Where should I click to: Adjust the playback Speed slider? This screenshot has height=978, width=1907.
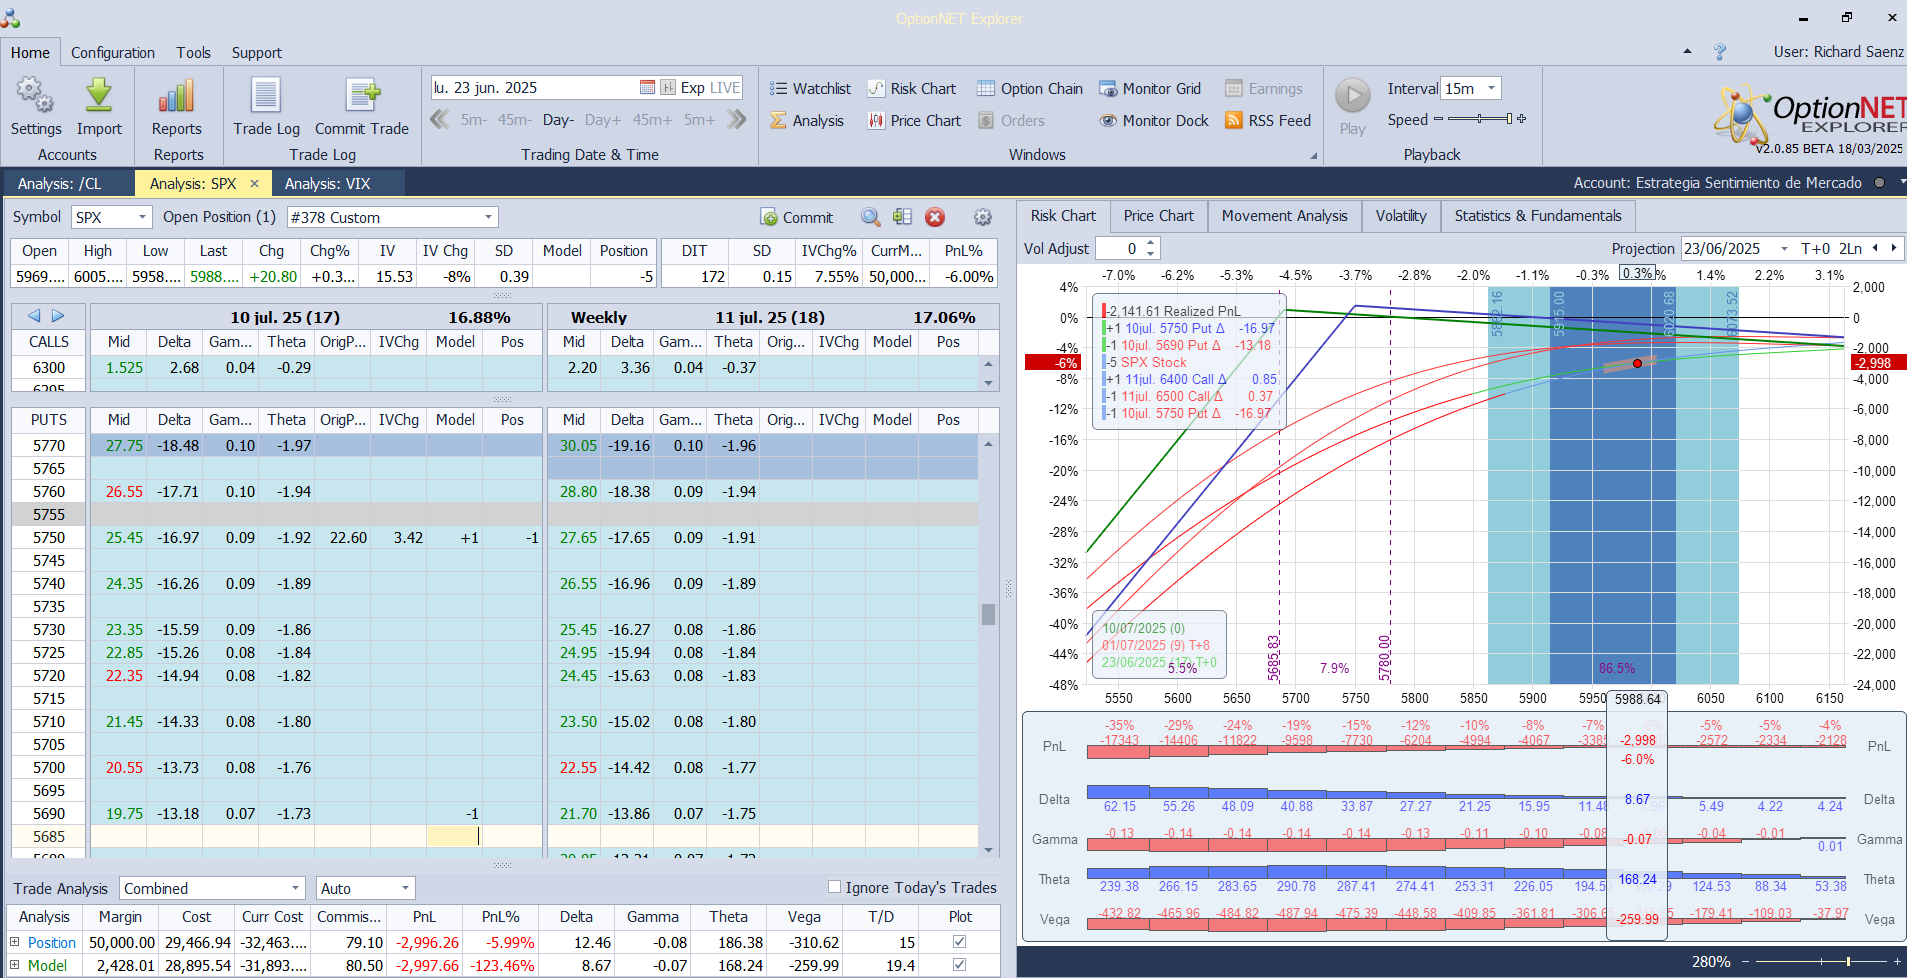click(1480, 119)
